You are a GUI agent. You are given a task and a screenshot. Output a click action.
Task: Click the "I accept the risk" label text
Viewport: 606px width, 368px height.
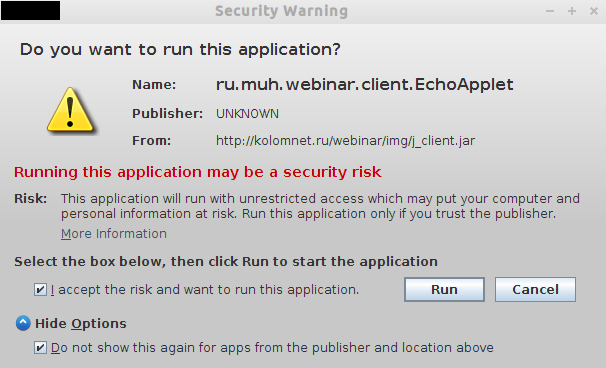pos(205,290)
